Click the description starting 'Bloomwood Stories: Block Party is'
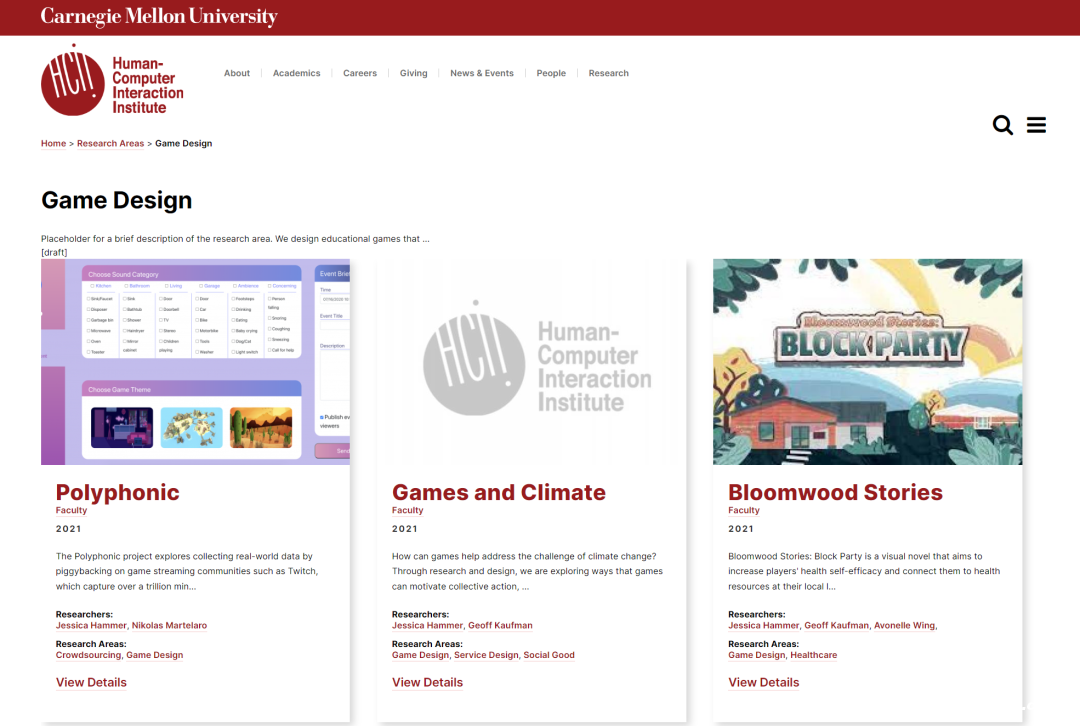The width and height of the screenshot is (1080, 726). pyautogui.click(x=864, y=571)
